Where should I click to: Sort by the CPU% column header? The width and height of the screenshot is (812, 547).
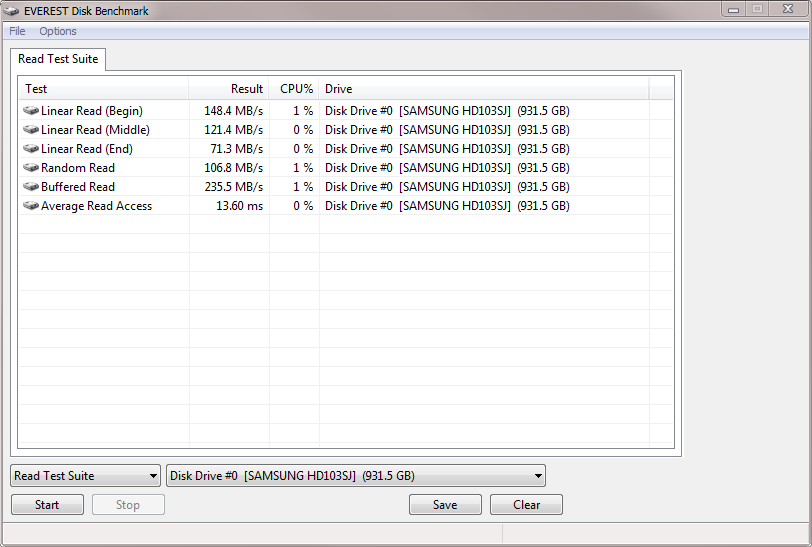point(294,89)
